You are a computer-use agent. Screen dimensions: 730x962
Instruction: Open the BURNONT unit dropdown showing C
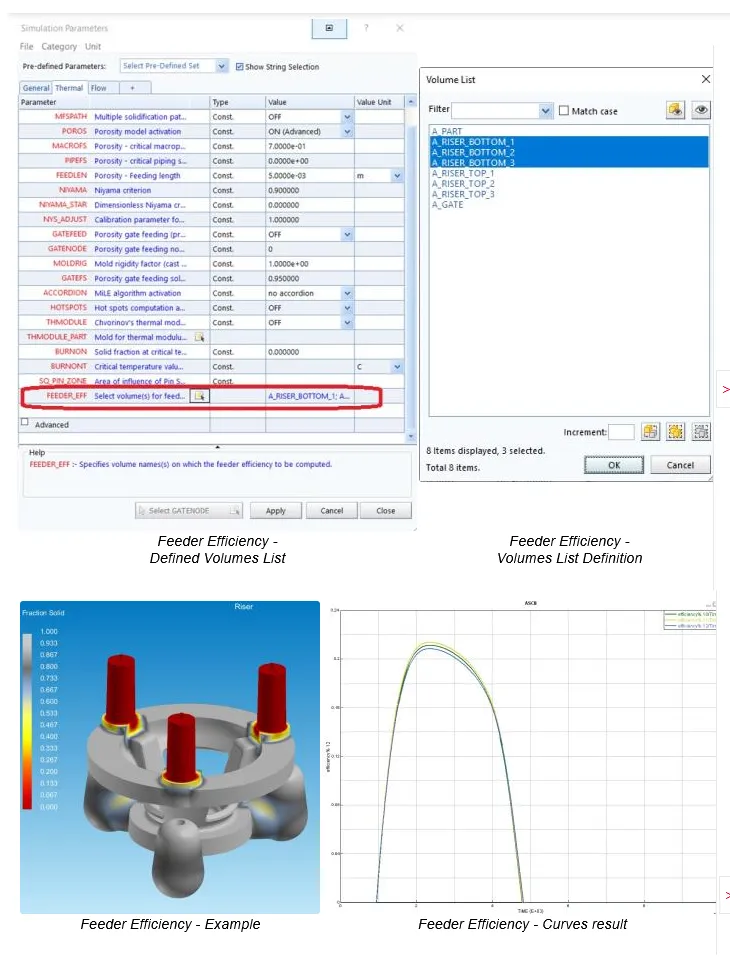[397, 367]
